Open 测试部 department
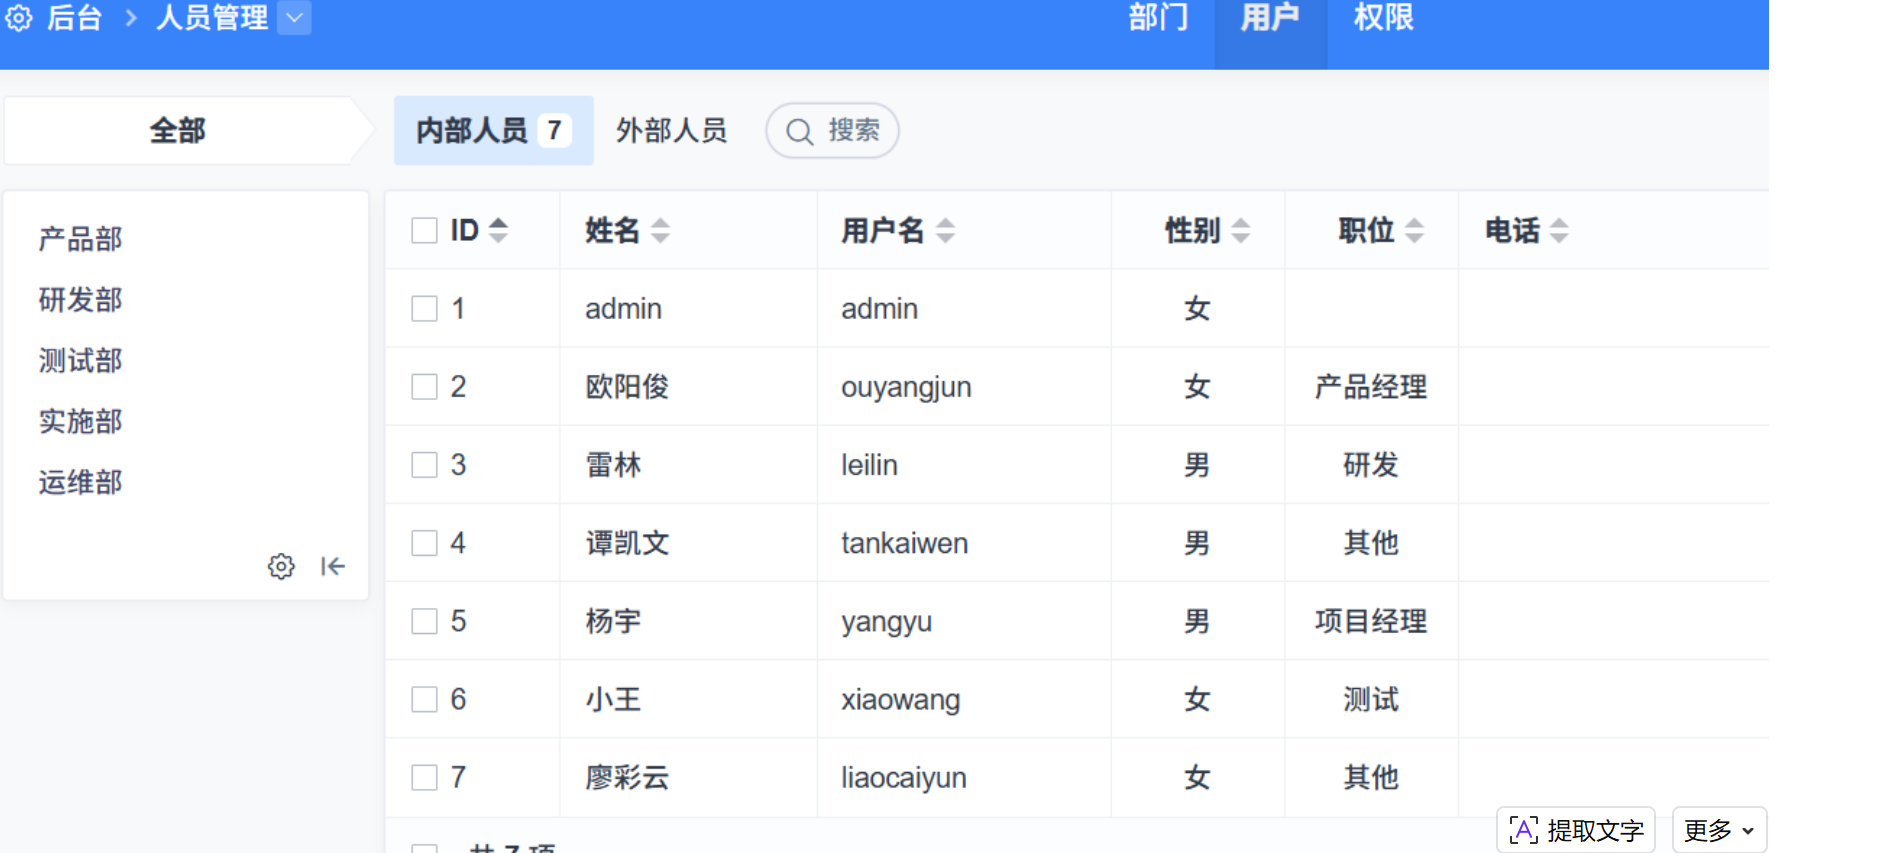1886x853 pixels. (x=81, y=361)
